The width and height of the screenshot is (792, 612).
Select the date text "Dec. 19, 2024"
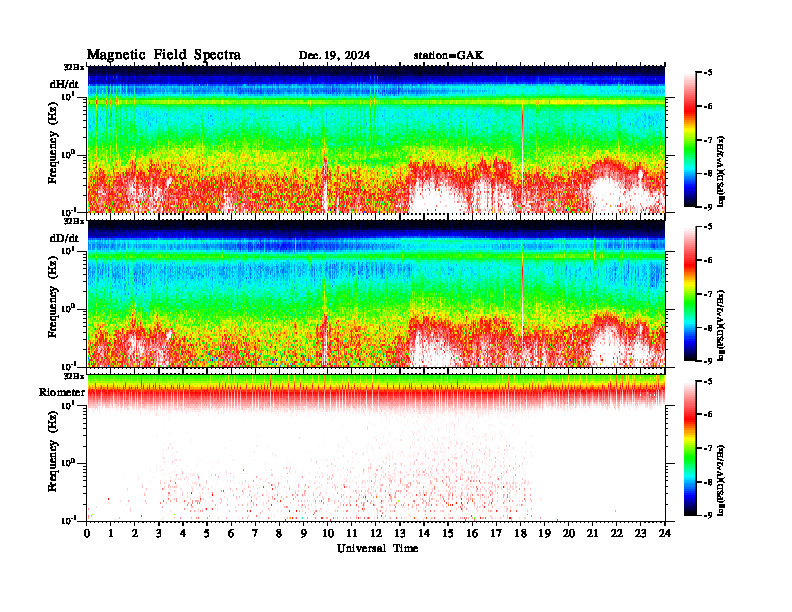(334, 56)
